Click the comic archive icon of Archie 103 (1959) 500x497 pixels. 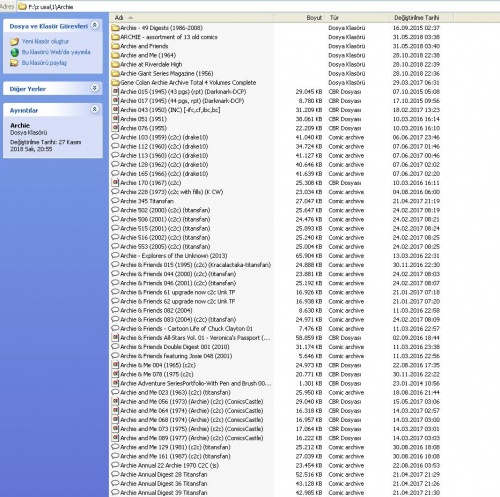point(115,137)
